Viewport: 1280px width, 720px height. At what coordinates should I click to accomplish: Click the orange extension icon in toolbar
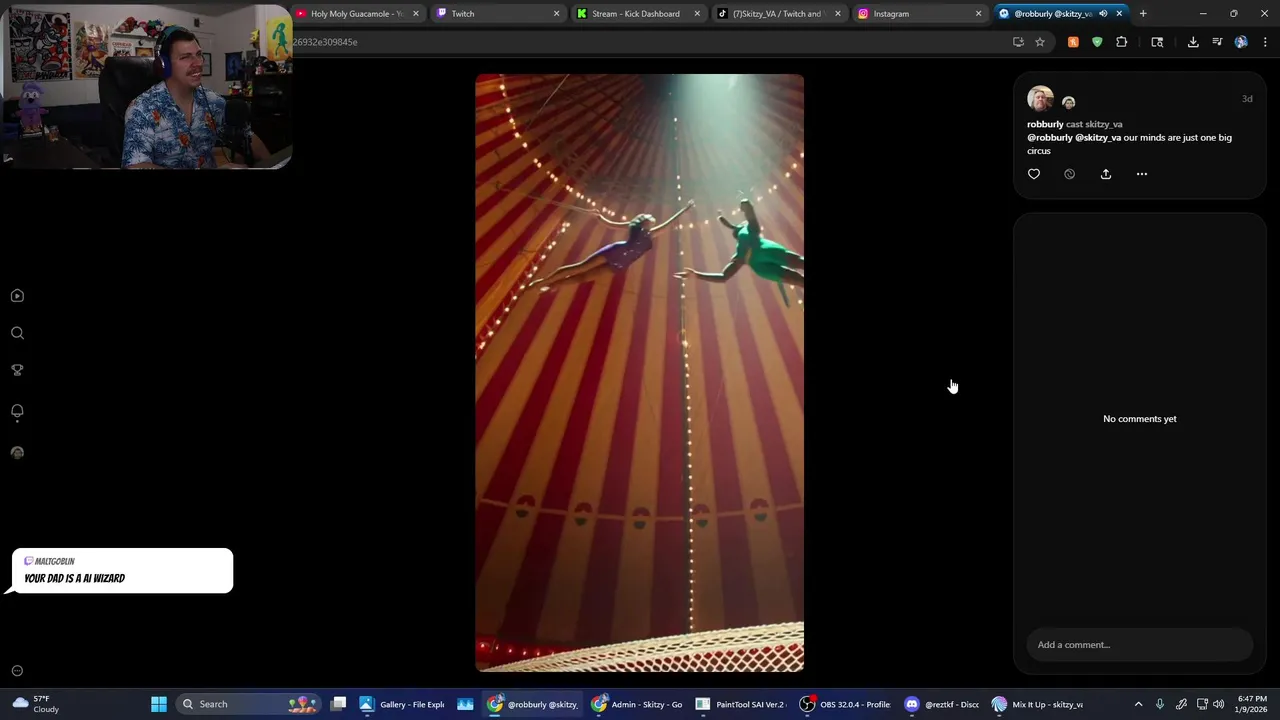[x=1073, y=42]
